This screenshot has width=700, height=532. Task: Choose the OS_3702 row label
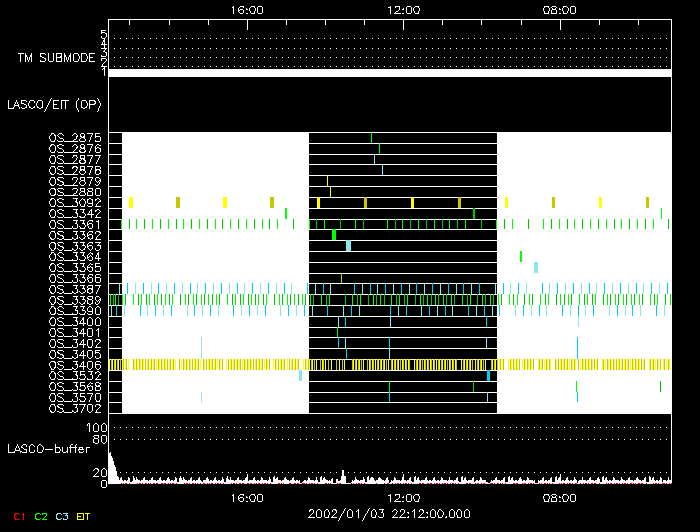[75, 408]
